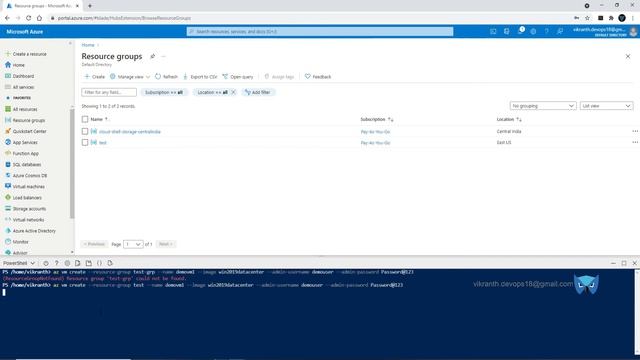Click Export to CSV
Screen dimensions: 640x360
(200, 77)
